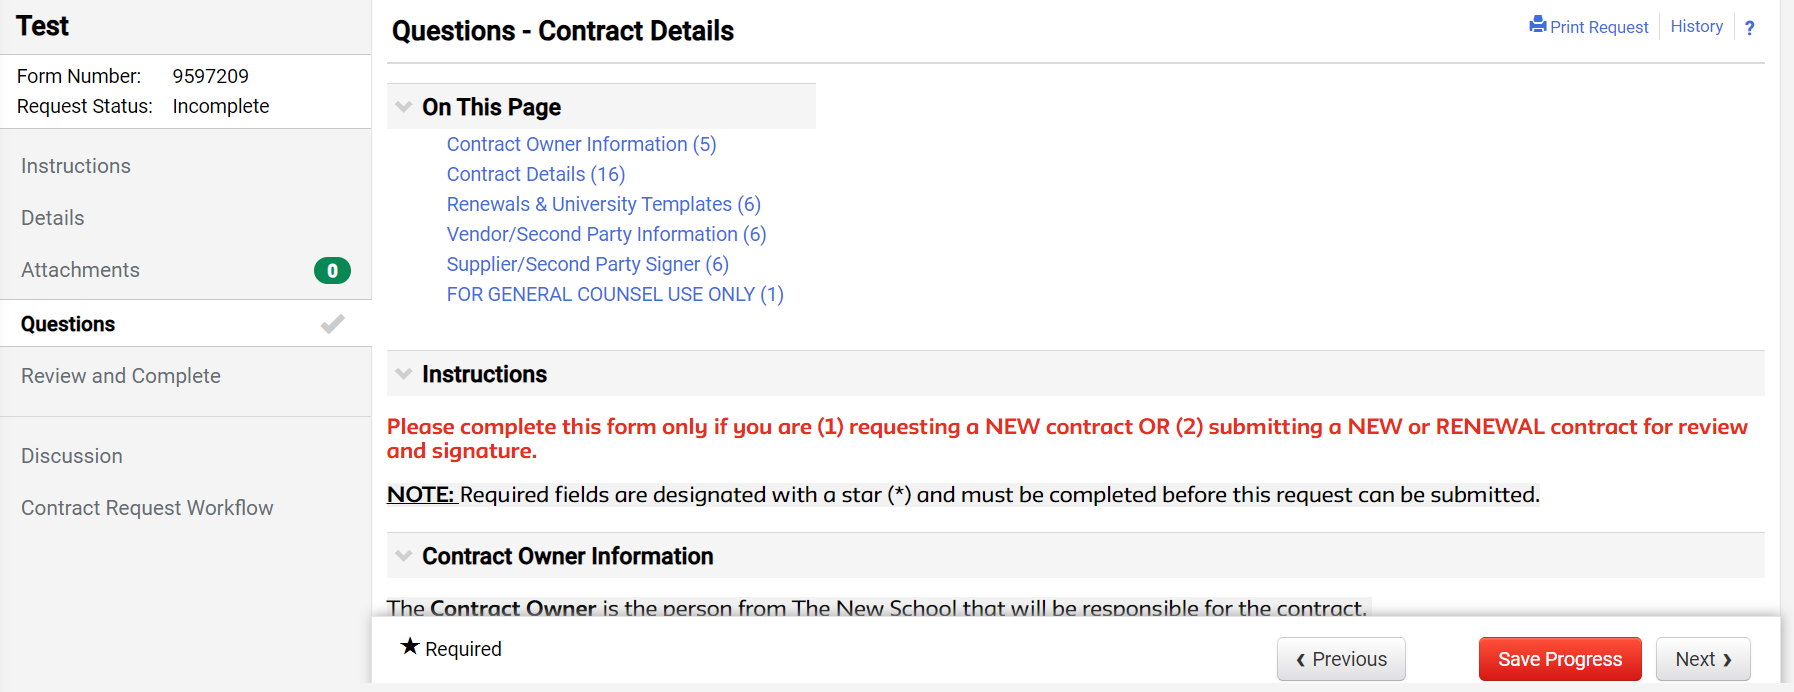Screen dimensions: 1794x692
Task: Click the Previous button
Action: [x=1341, y=659]
